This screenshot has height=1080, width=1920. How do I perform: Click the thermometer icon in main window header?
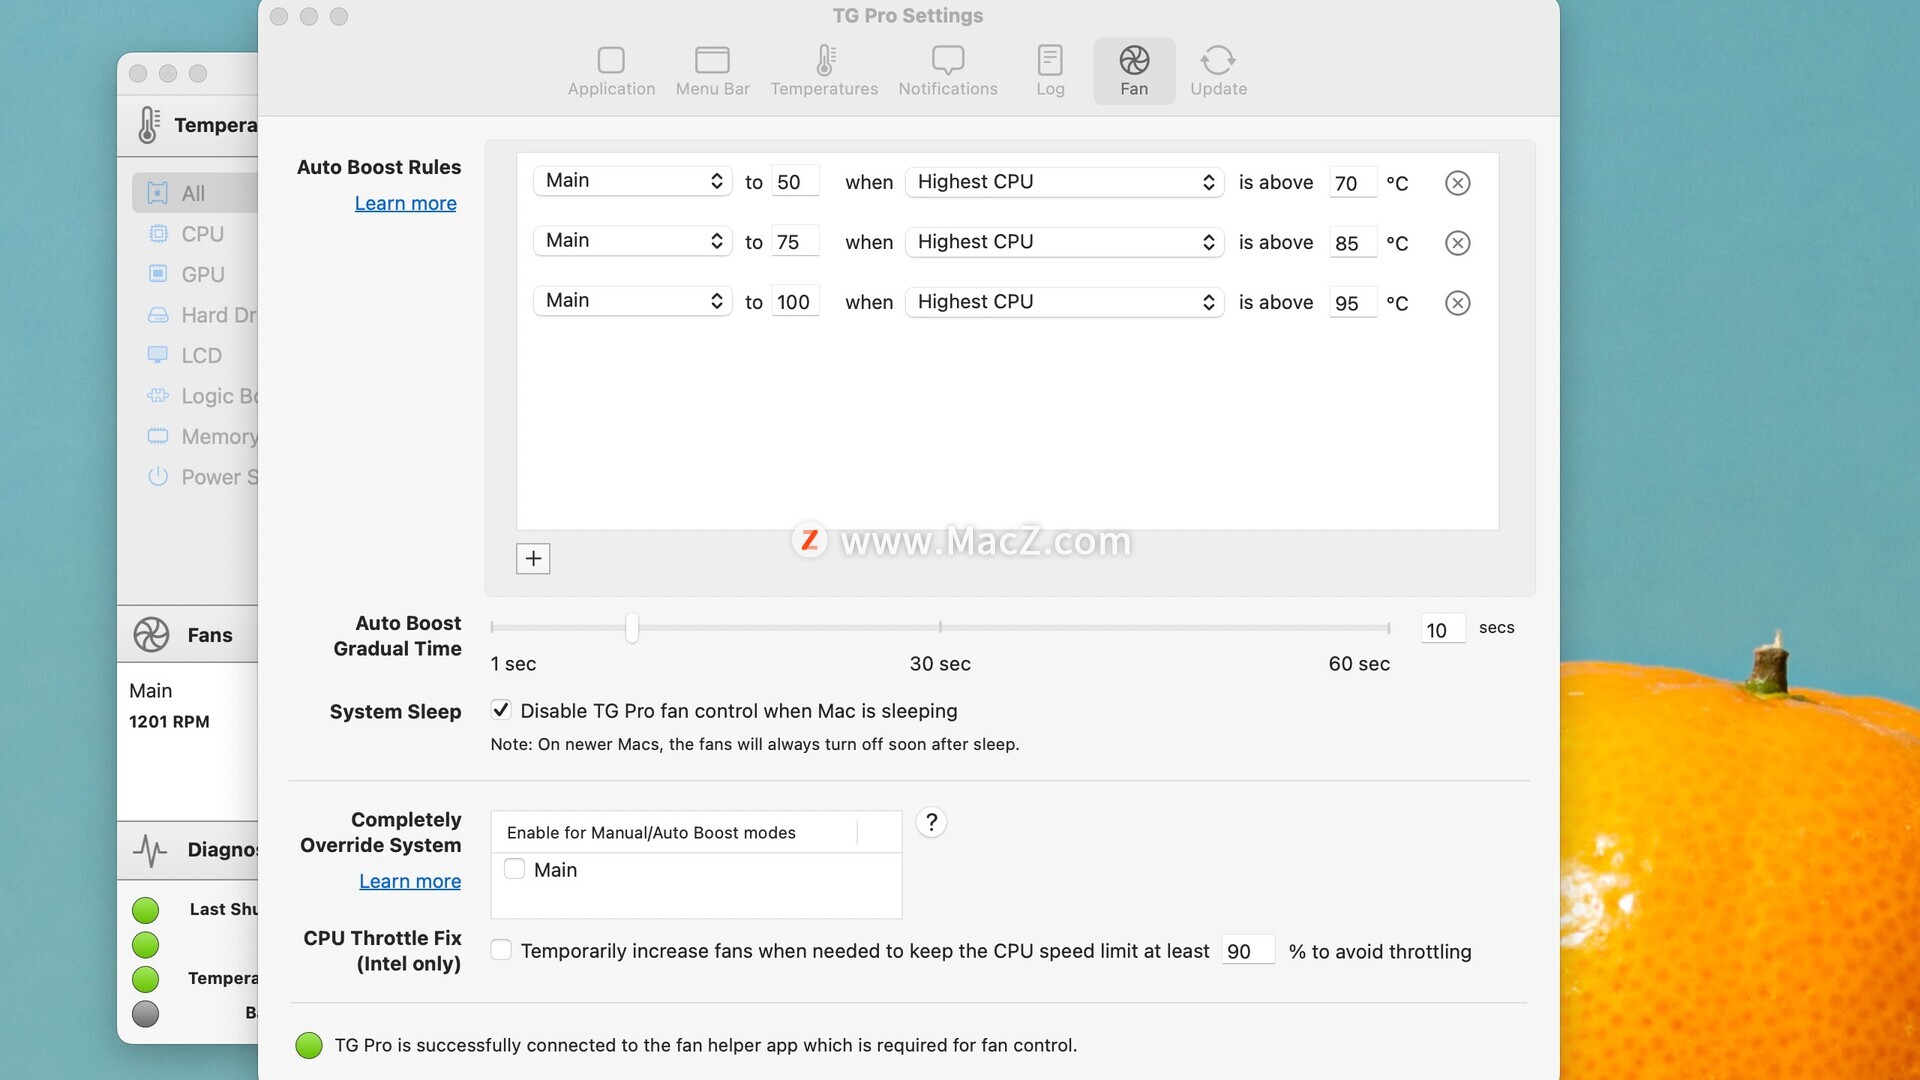[148, 125]
